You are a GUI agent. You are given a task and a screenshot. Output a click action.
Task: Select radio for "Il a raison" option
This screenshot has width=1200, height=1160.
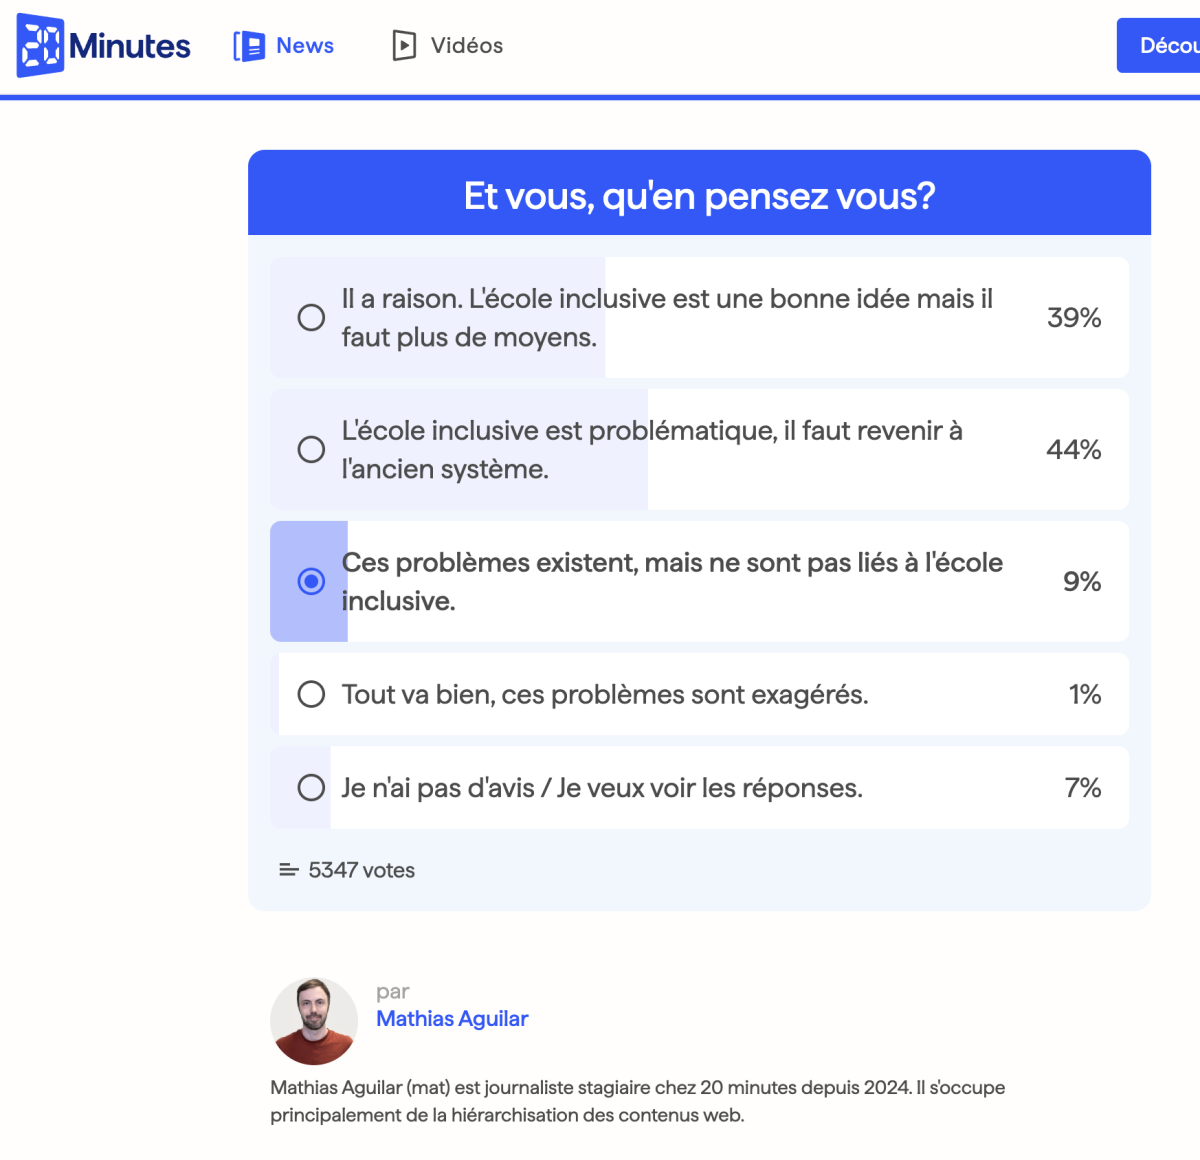click(311, 317)
